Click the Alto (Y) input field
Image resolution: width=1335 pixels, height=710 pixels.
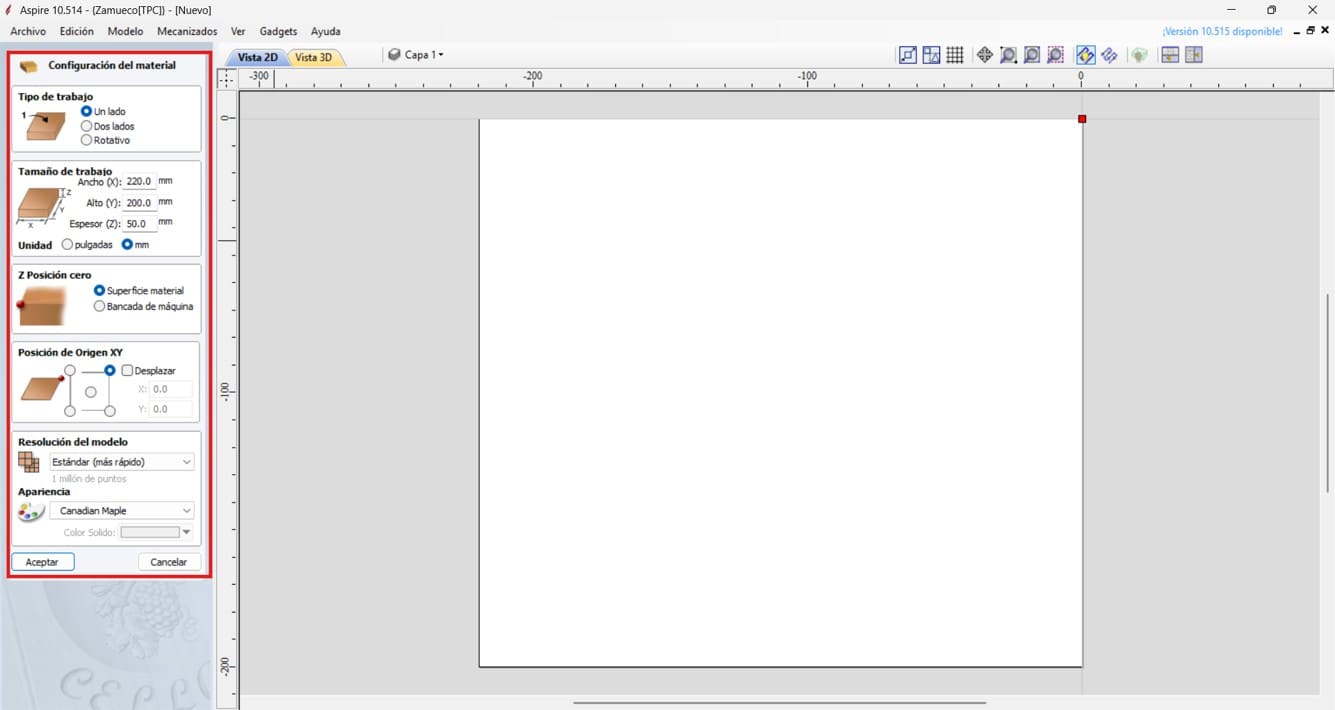139,203
